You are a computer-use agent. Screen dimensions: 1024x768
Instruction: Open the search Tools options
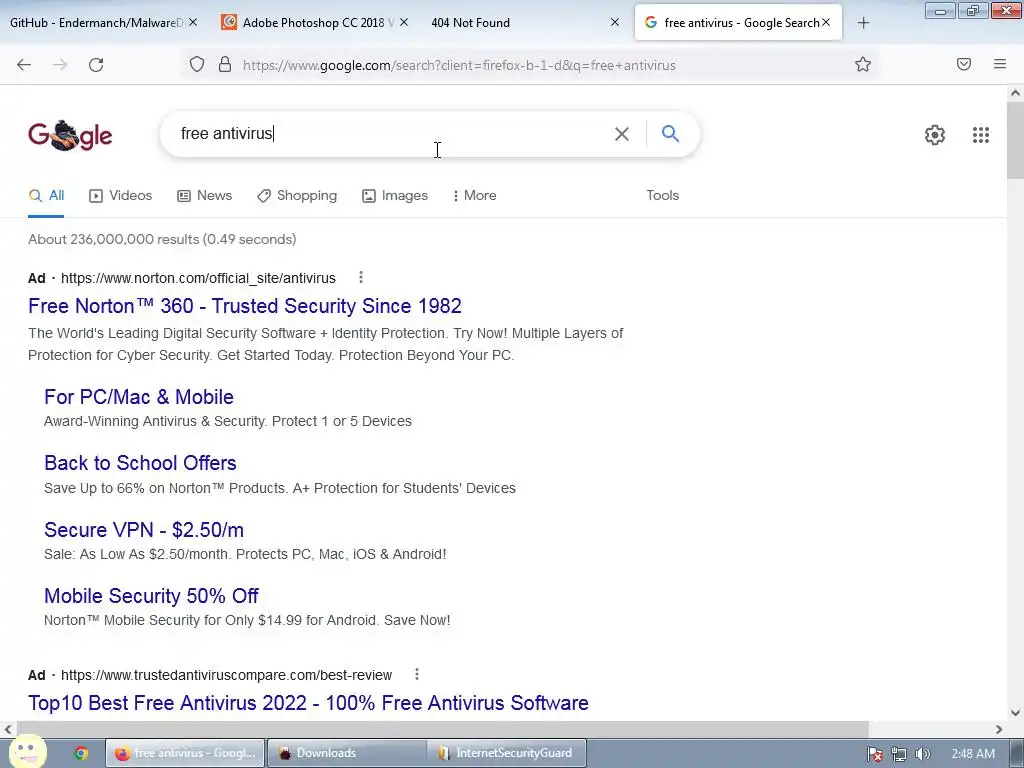[x=662, y=195]
